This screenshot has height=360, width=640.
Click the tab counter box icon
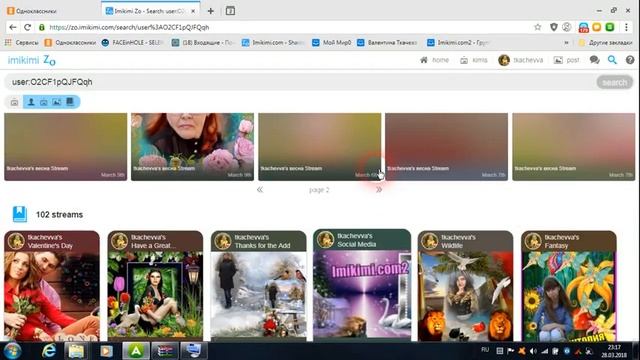point(230,11)
